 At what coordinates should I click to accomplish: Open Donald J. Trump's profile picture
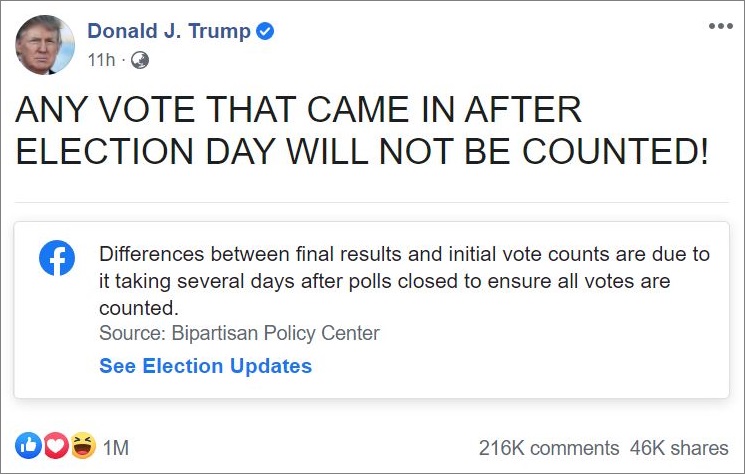pyautogui.click(x=45, y=44)
